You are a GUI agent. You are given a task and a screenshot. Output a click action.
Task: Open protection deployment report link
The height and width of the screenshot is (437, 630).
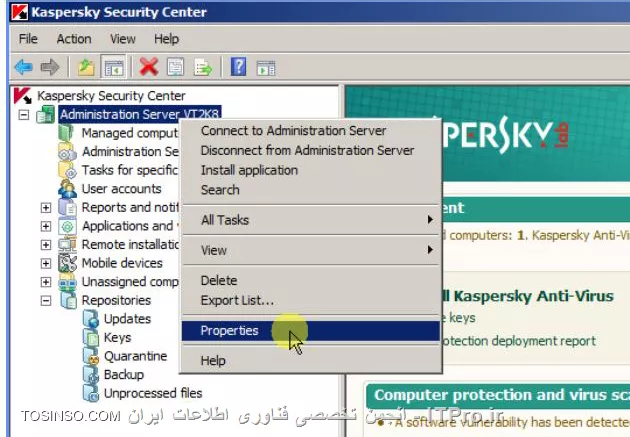tap(518, 341)
